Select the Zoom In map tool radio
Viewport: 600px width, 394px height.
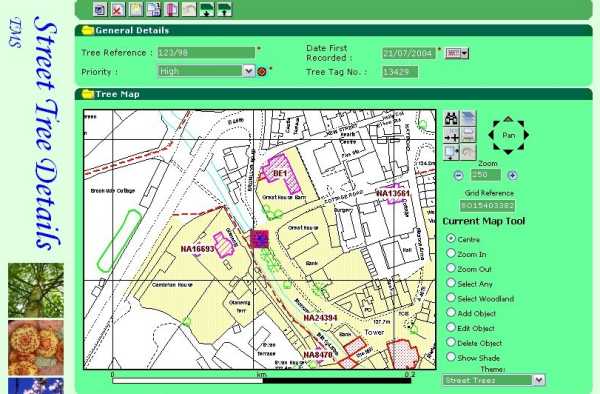(451, 253)
